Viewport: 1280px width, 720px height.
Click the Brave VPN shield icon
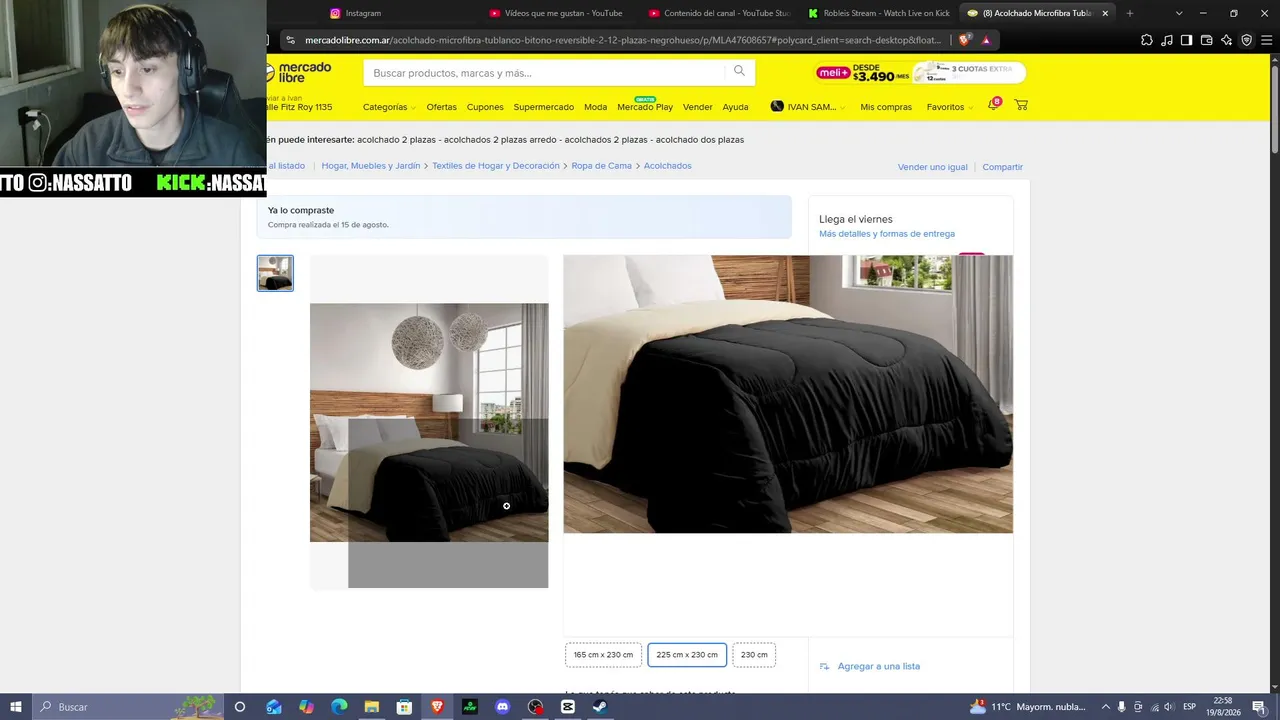pos(1246,40)
